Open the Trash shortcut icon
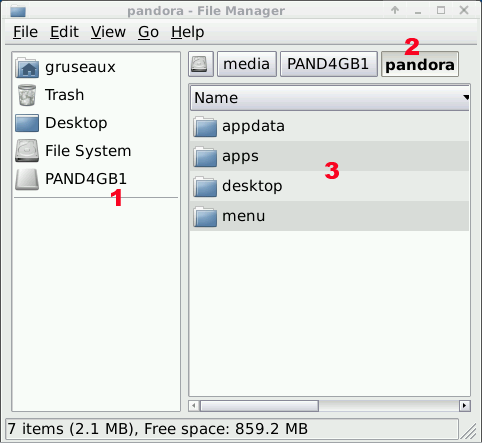482x443 pixels. point(27,95)
